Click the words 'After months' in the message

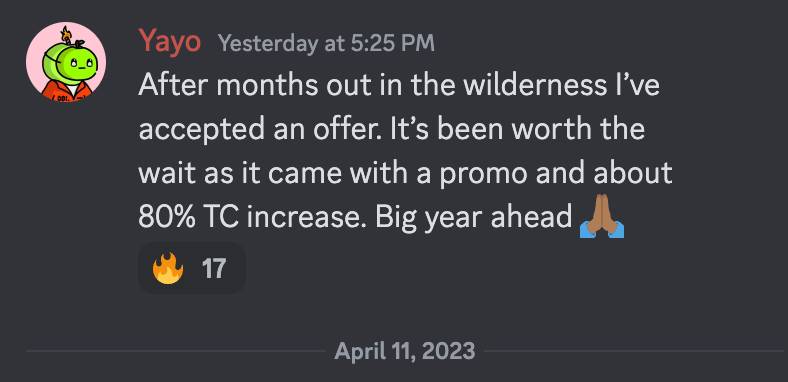coord(228,85)
